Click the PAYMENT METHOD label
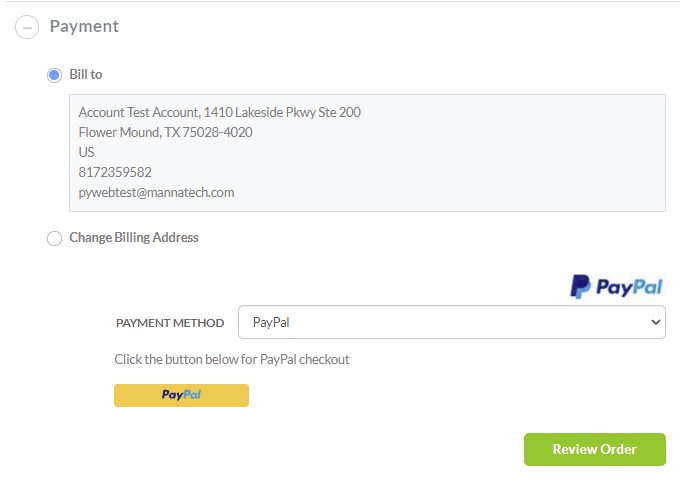The height and width of the screenshot is (486, 694). point(170,323)
